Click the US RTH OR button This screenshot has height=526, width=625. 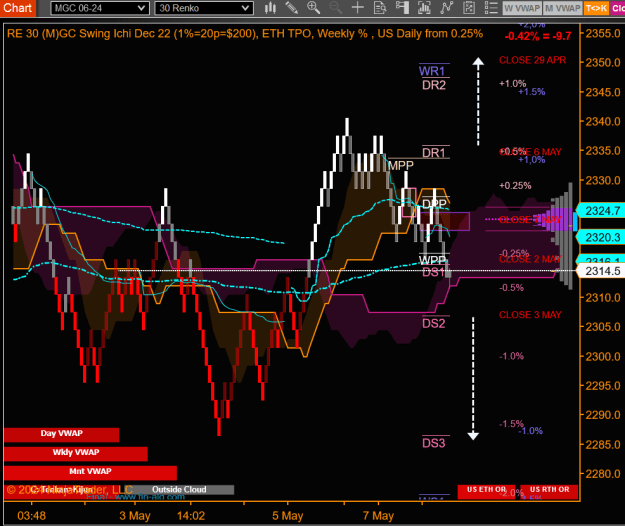(x=549, y=490)
